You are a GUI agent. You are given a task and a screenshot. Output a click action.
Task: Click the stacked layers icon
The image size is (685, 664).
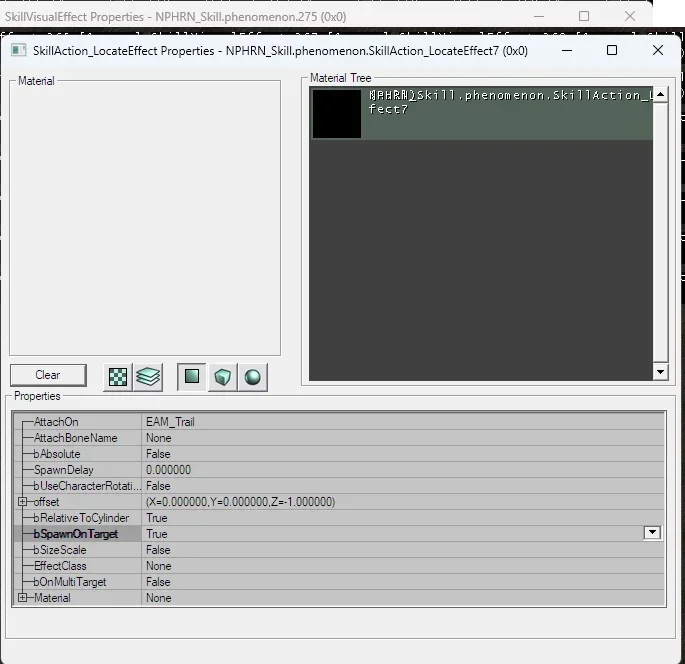[148, 377]
